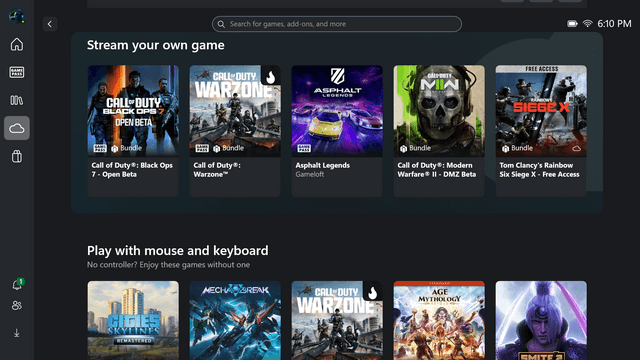Screen dimensions: 640x360
Task: Open Modern Warfare II DMZ Beta cover
Action: point(439,111)
